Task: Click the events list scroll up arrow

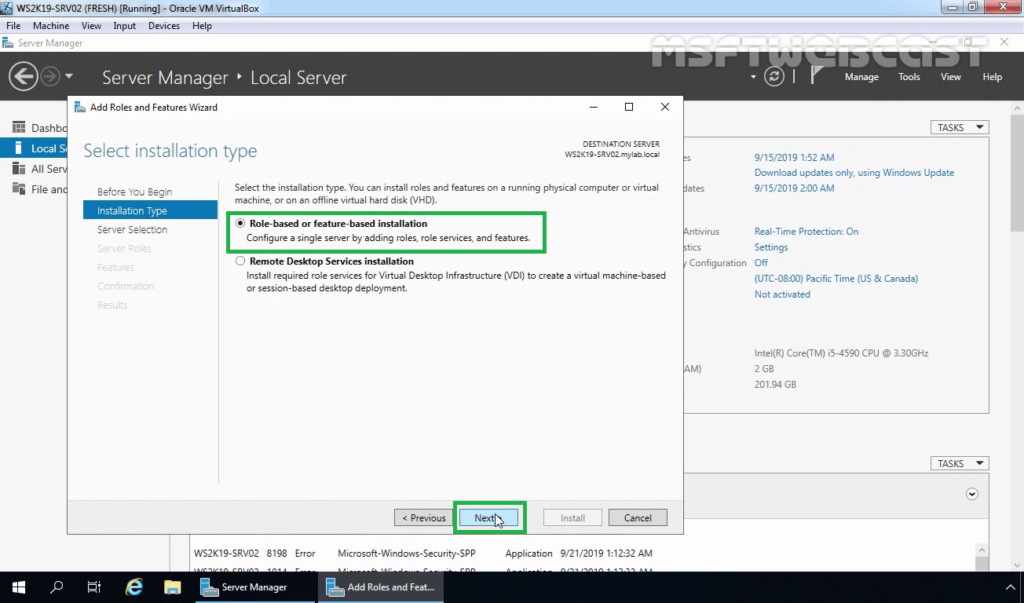Action: [x=982, y=550]
